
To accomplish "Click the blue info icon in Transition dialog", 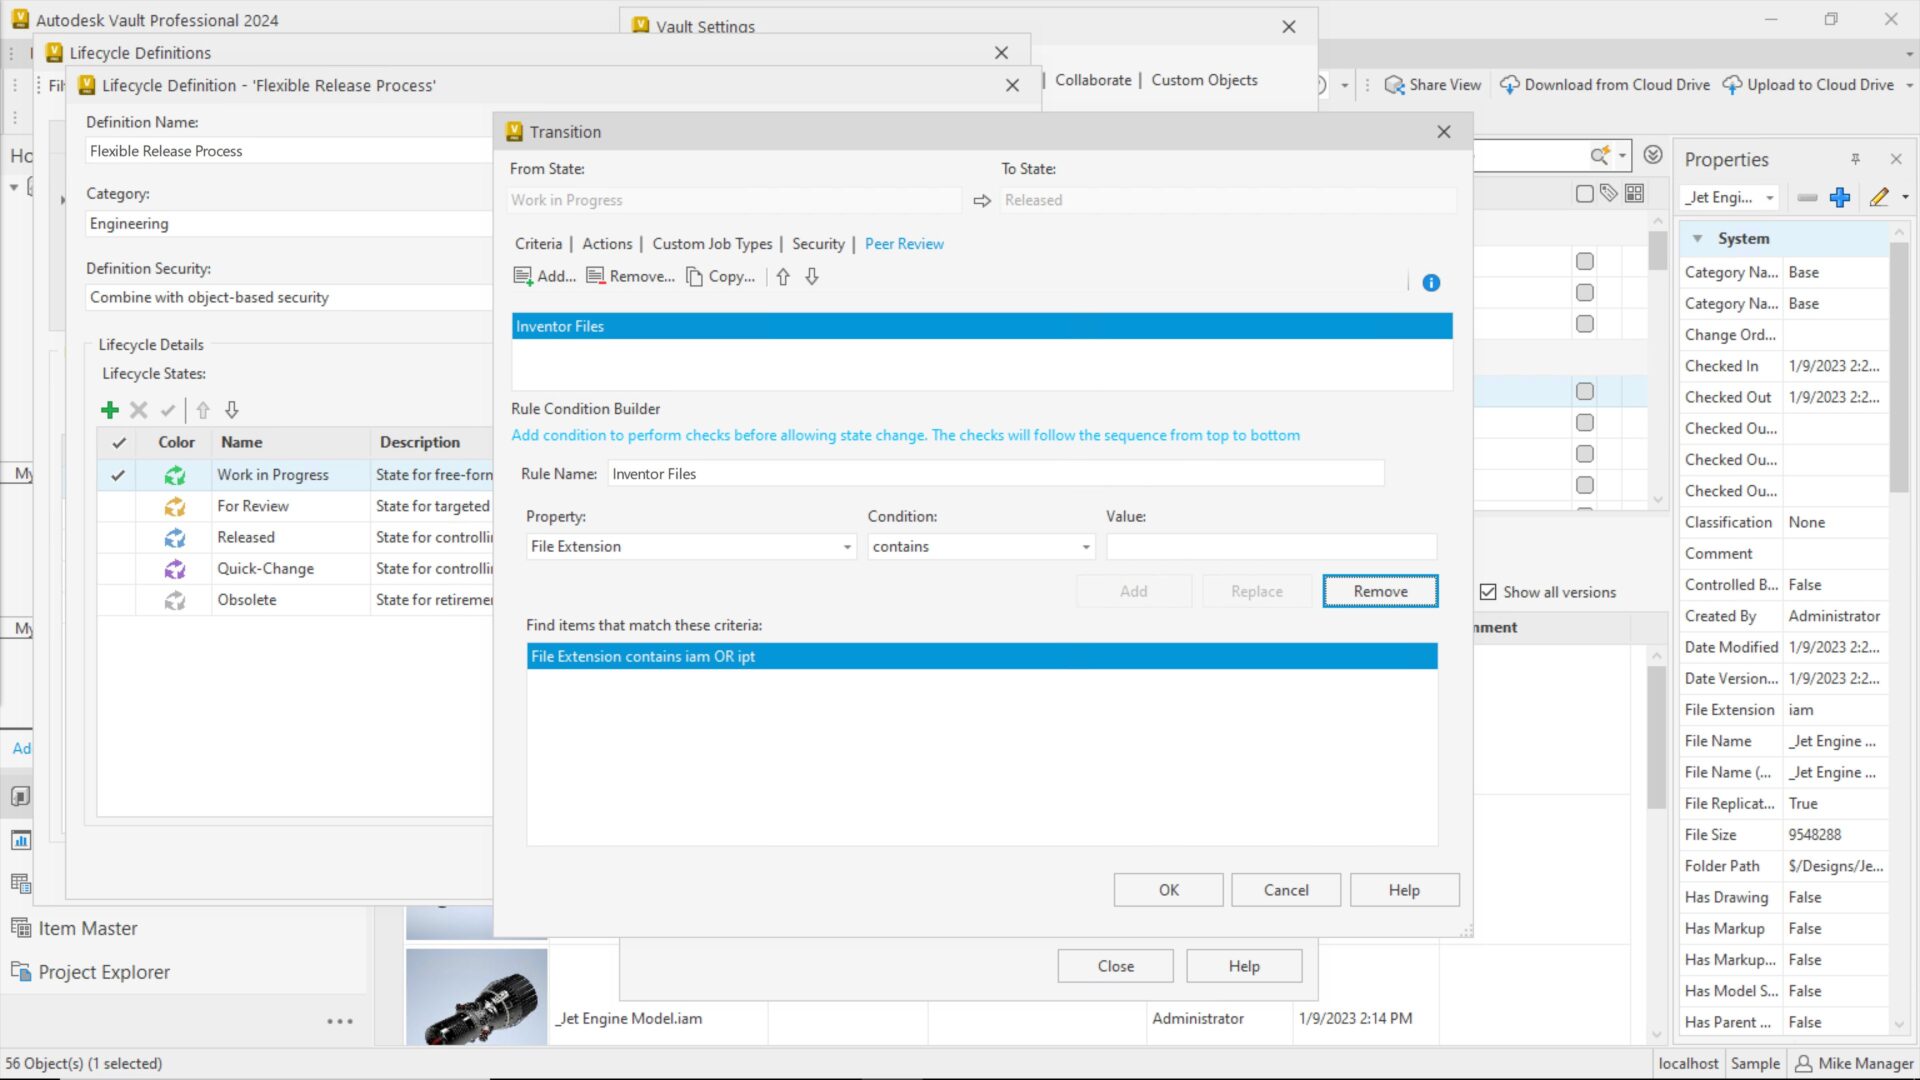I will [1431, 283].
